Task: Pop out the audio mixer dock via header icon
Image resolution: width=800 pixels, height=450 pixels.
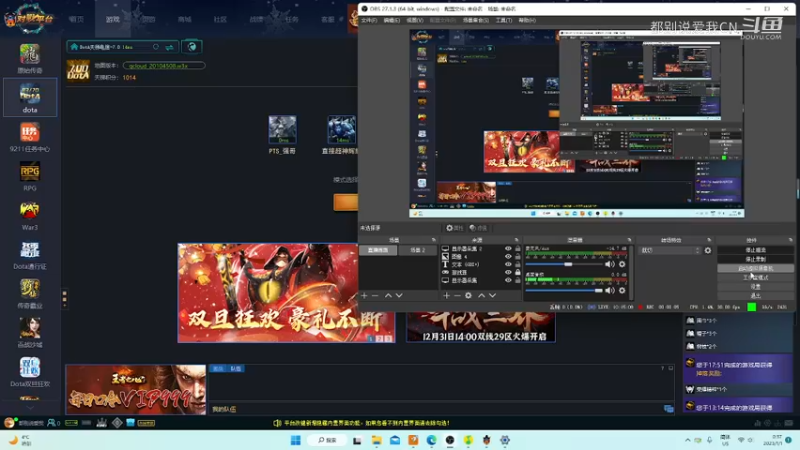Action: [x=629, y=240]
